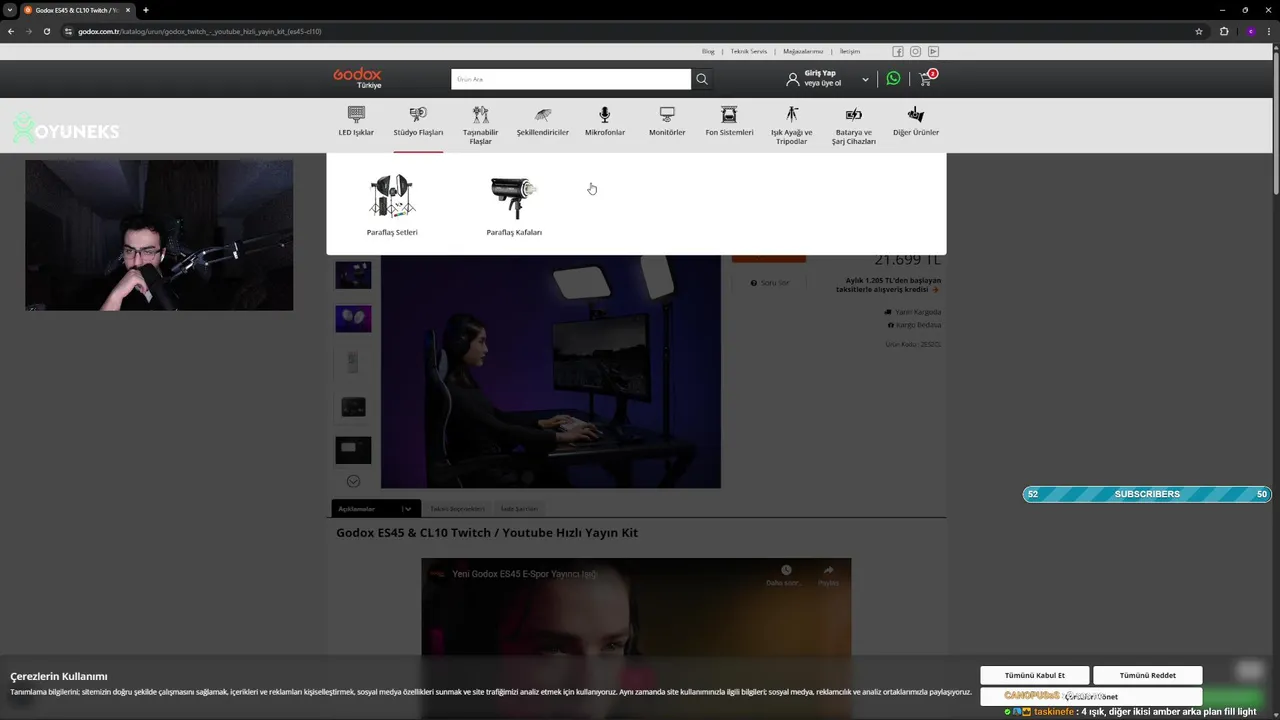1280x720 pixels.
Task: Open the Şekillendiriciler category
Action: (542, 121)
